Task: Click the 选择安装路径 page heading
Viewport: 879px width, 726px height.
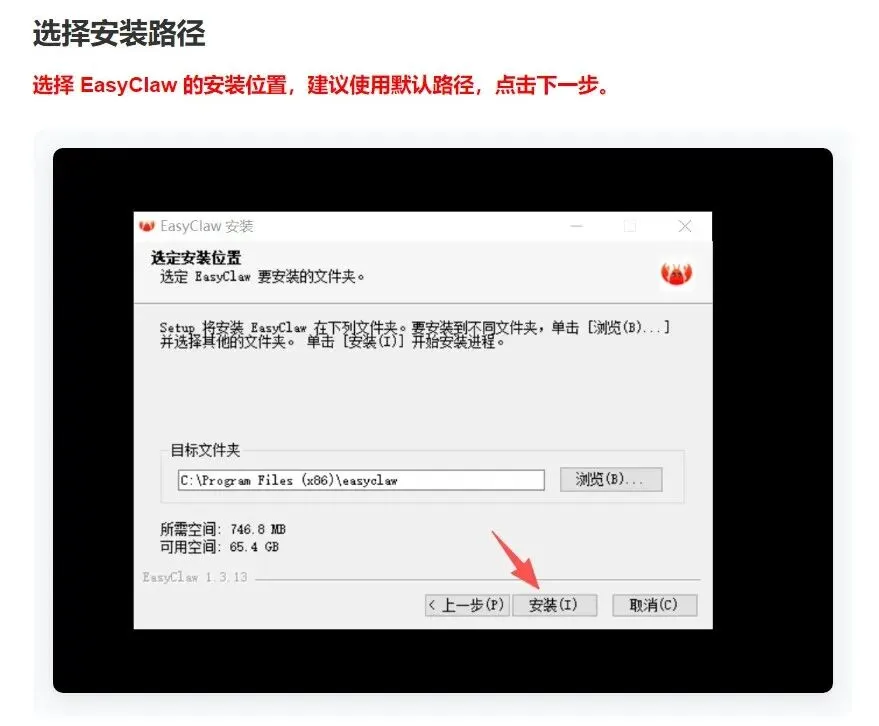Action: [119, 33]
